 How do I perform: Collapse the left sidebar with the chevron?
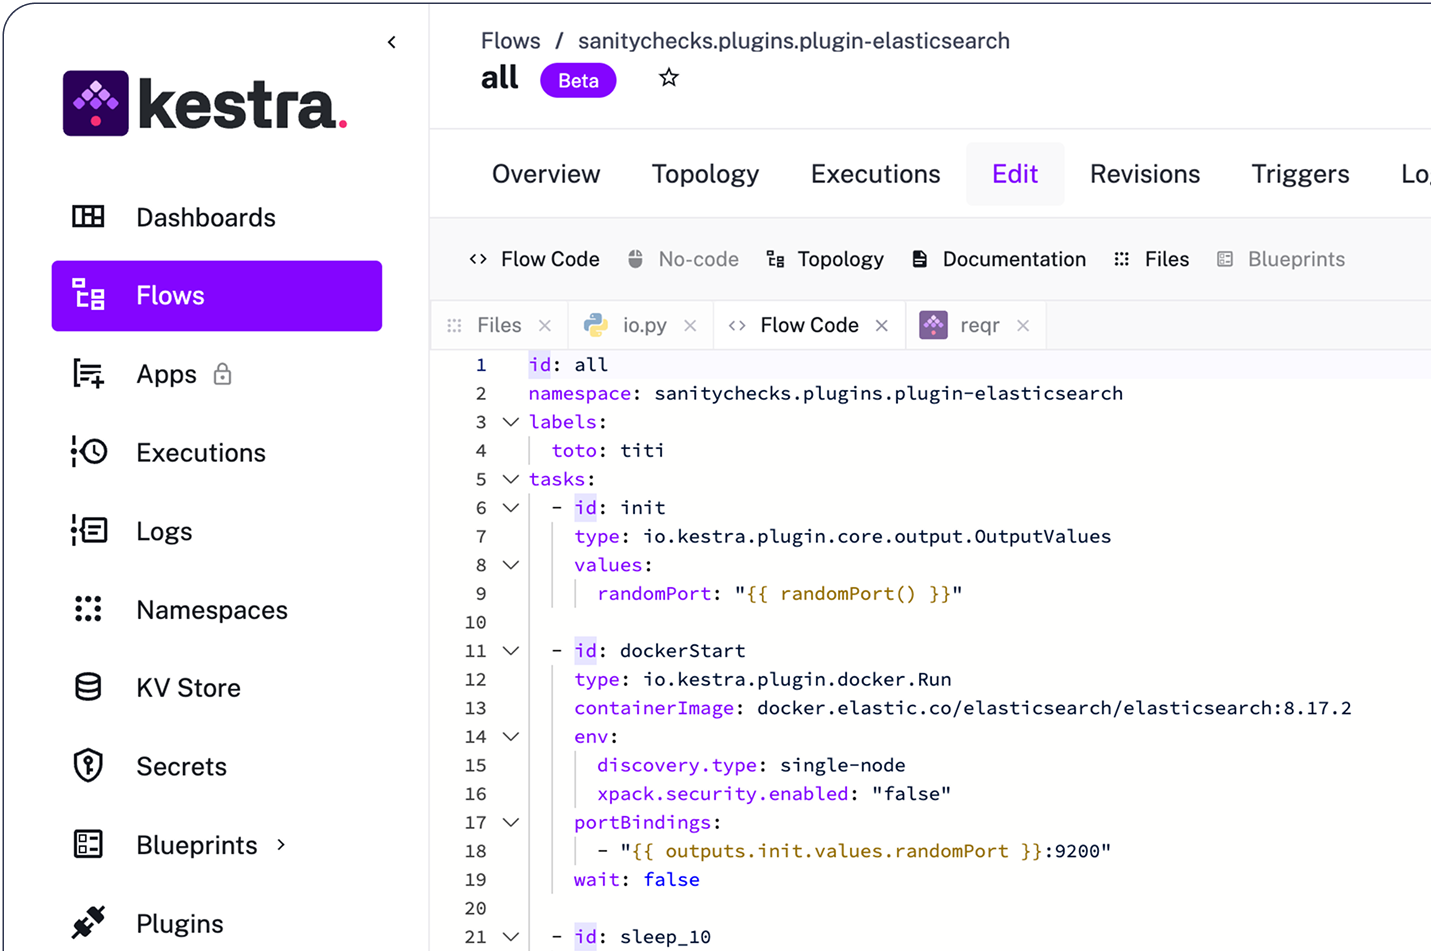[x=392, y=42]
